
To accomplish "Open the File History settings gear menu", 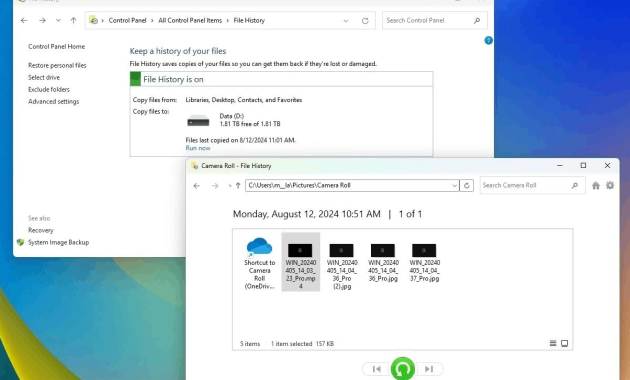I will [610, 185].
